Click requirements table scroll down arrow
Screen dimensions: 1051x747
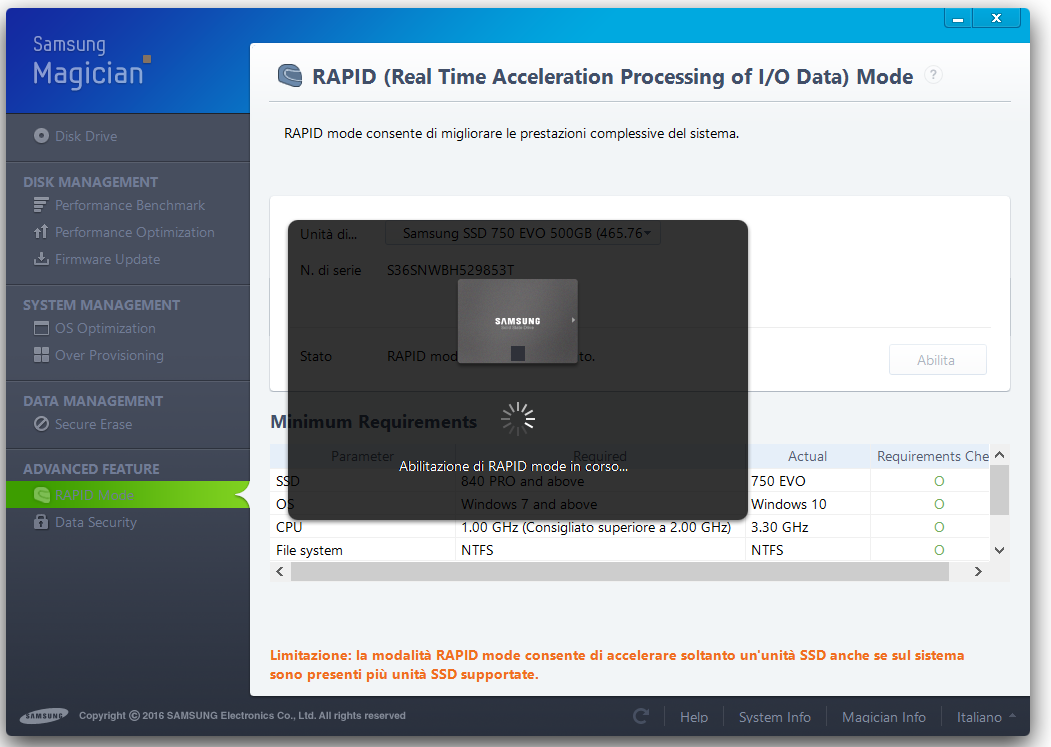point(999,551)
